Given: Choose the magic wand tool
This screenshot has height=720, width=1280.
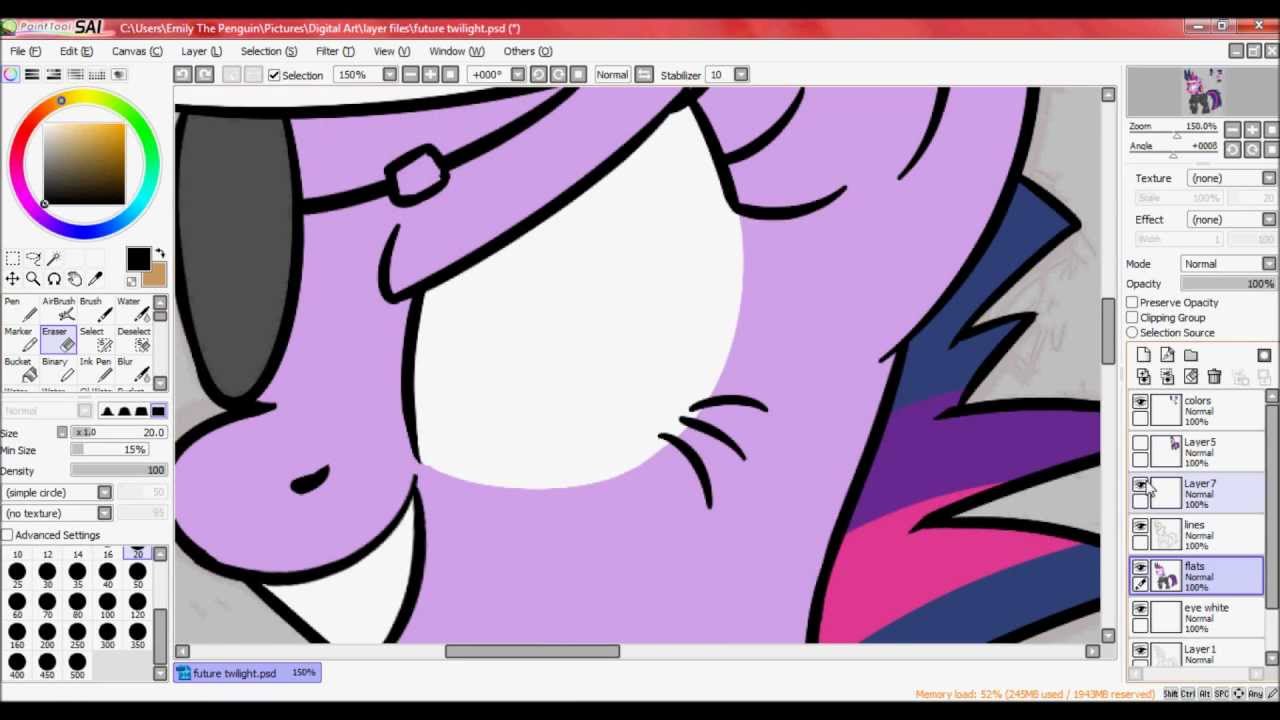Looking at the screenshot, I should click(54, 259).
